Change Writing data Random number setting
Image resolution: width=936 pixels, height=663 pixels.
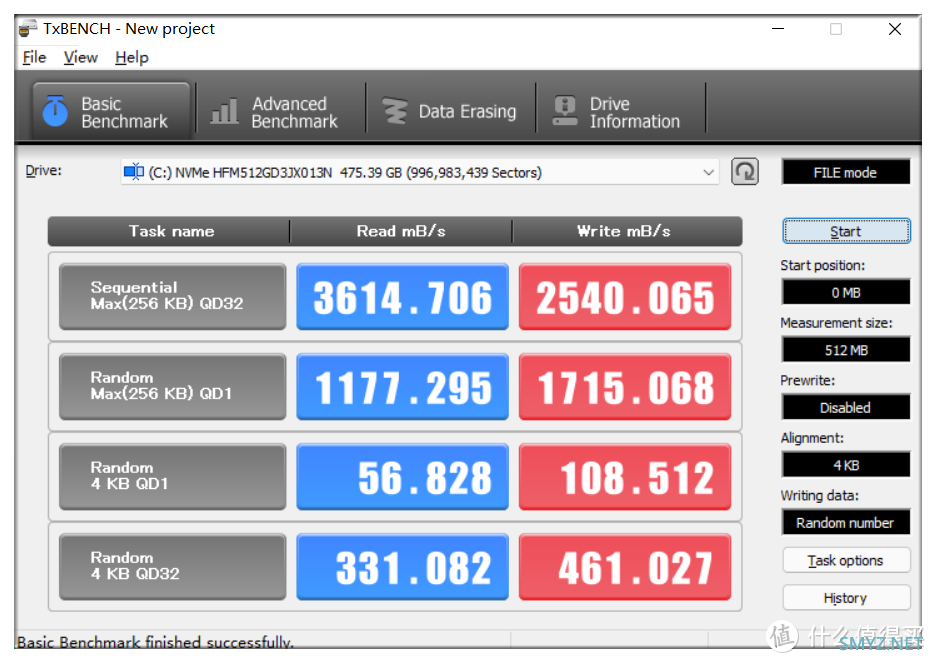(846, 522)
